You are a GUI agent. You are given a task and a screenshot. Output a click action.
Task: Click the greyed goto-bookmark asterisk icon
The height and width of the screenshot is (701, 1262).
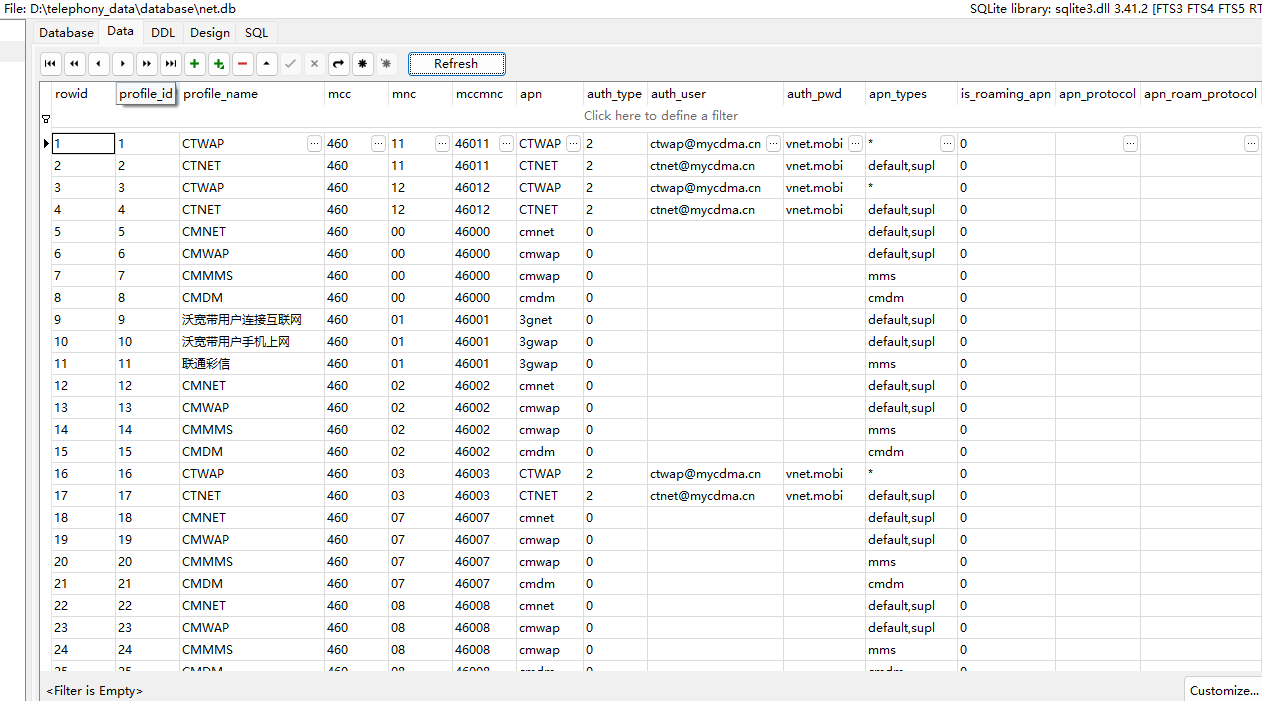tap(387, 64)
